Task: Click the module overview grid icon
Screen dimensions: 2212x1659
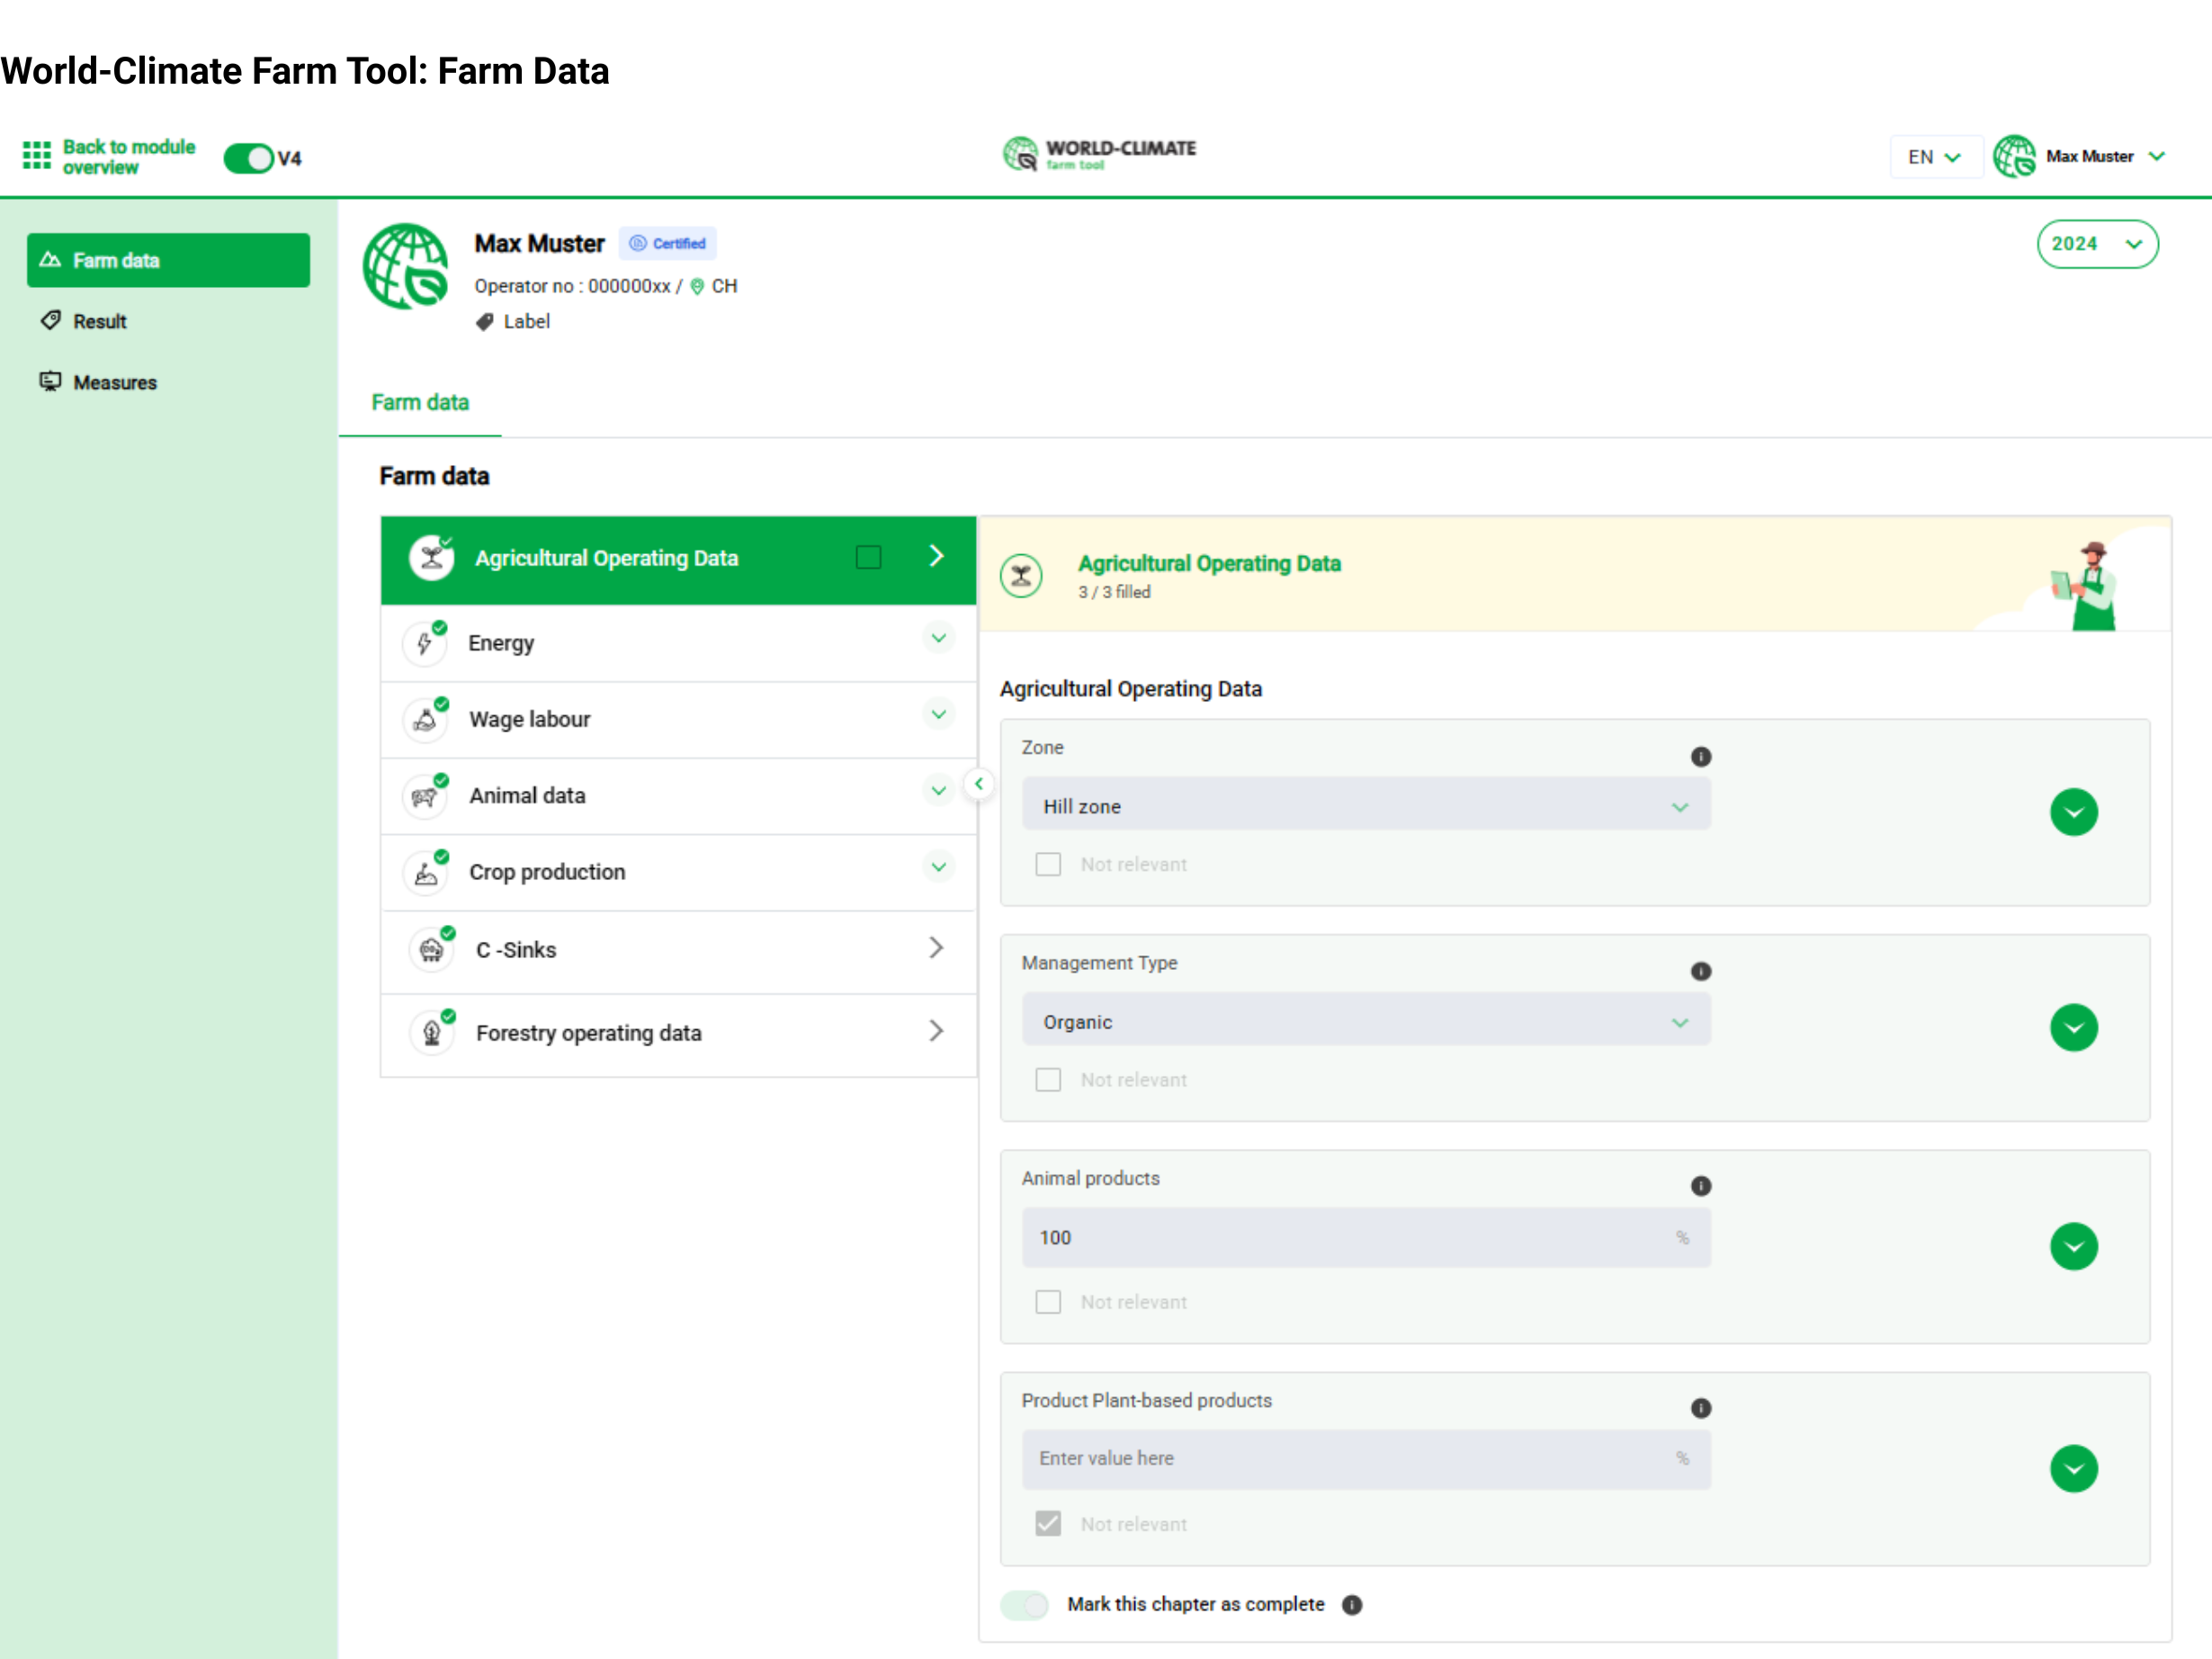Action: tap(36, 155)
